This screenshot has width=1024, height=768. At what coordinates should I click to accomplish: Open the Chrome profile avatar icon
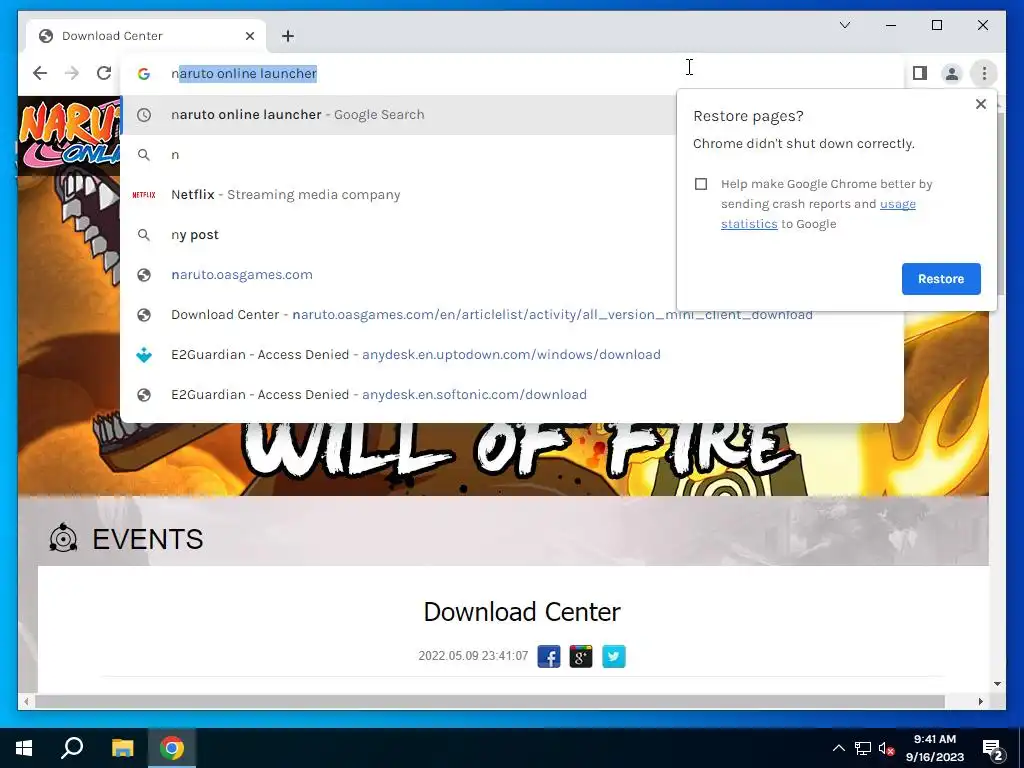[952, 73]
